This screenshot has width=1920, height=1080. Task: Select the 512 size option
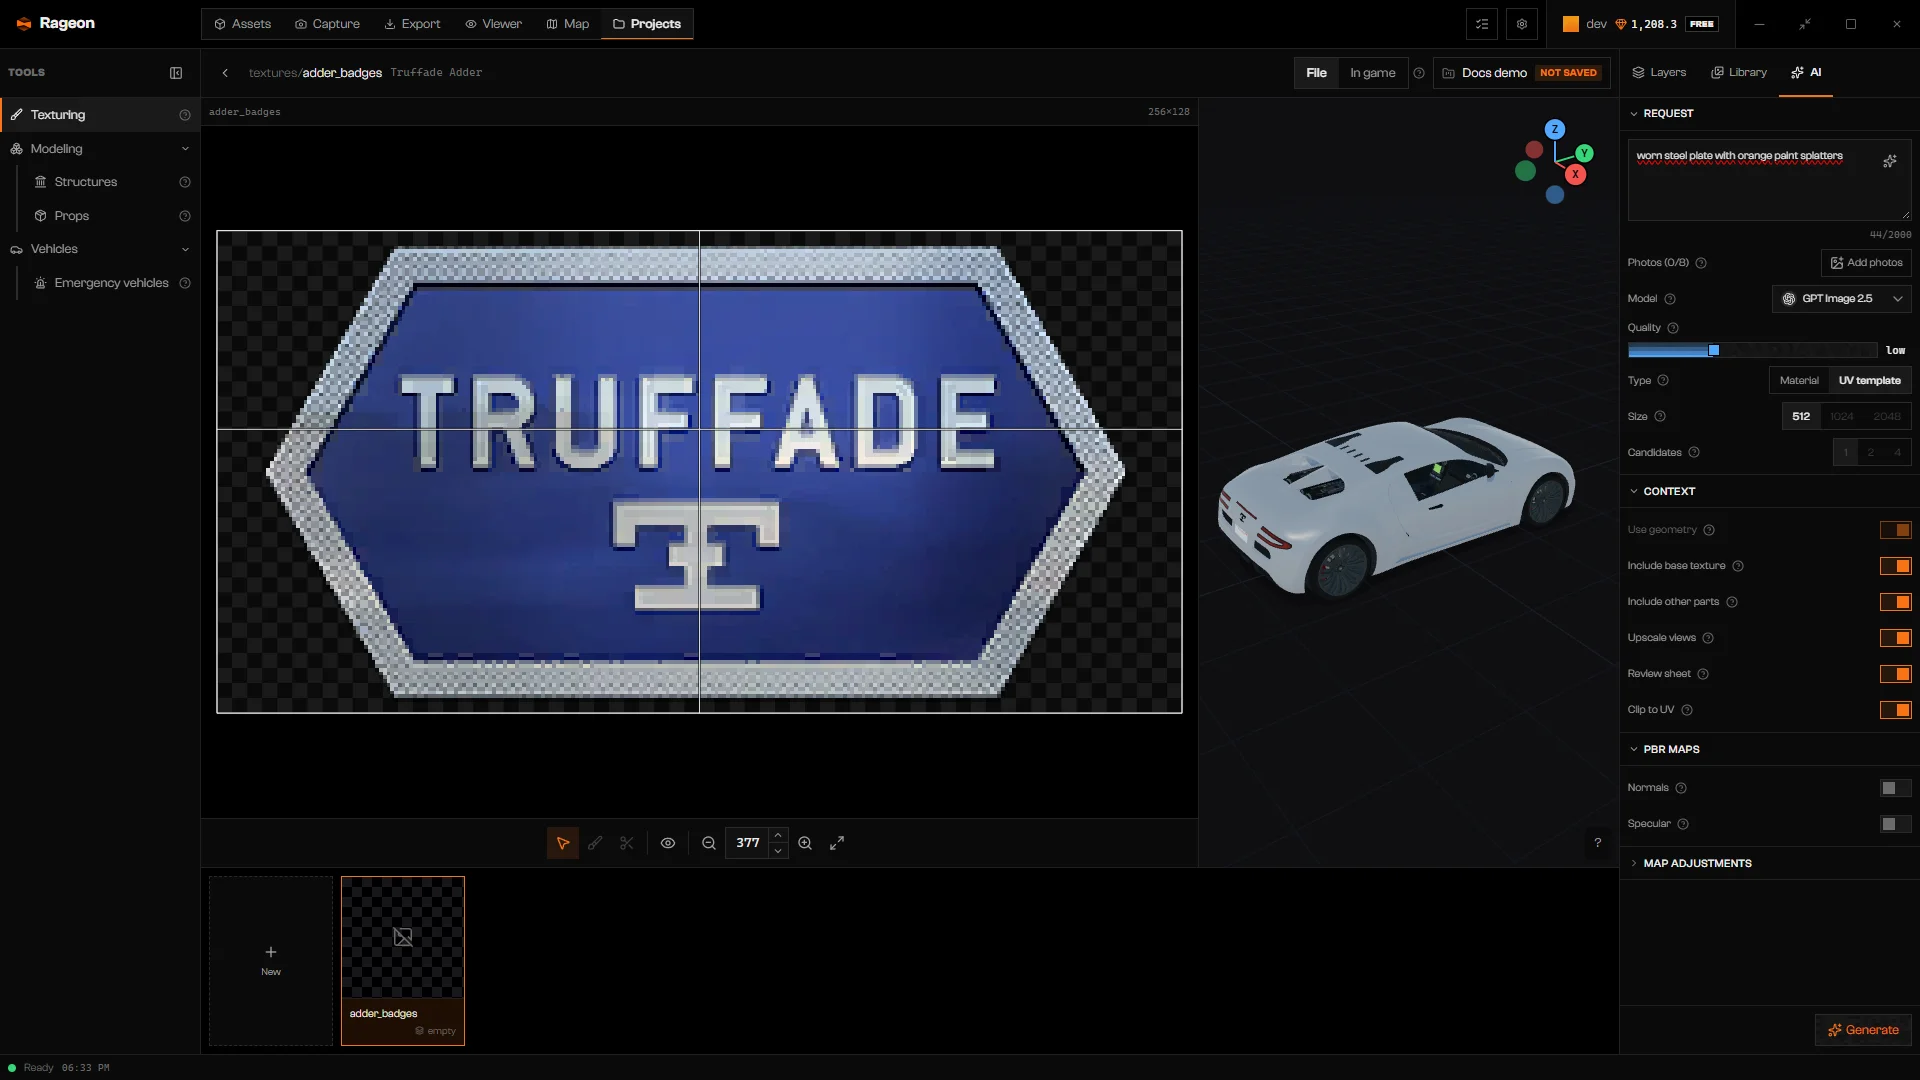1801,417
